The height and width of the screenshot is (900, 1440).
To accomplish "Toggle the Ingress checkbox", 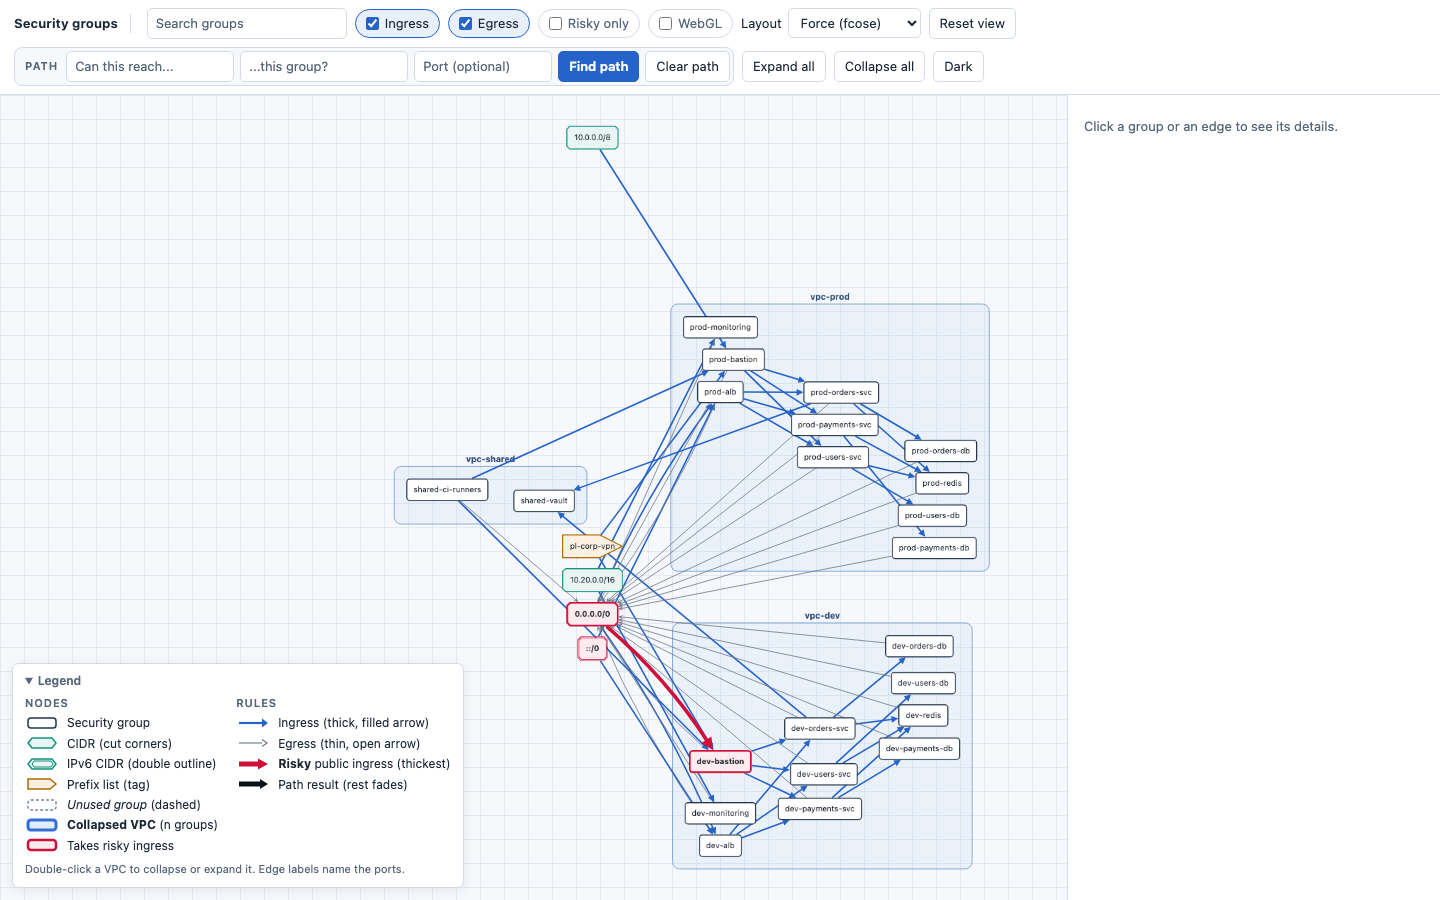I will point(372,24).
